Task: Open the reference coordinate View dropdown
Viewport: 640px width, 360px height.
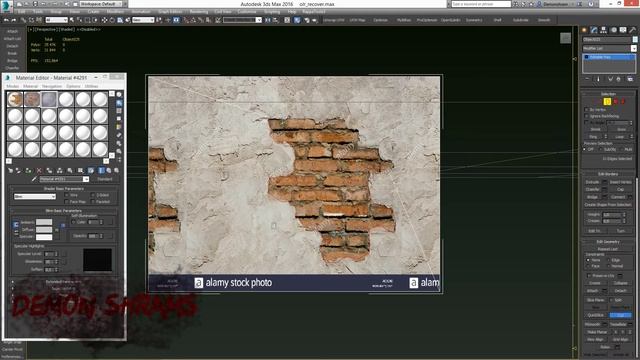Action: 143,20
